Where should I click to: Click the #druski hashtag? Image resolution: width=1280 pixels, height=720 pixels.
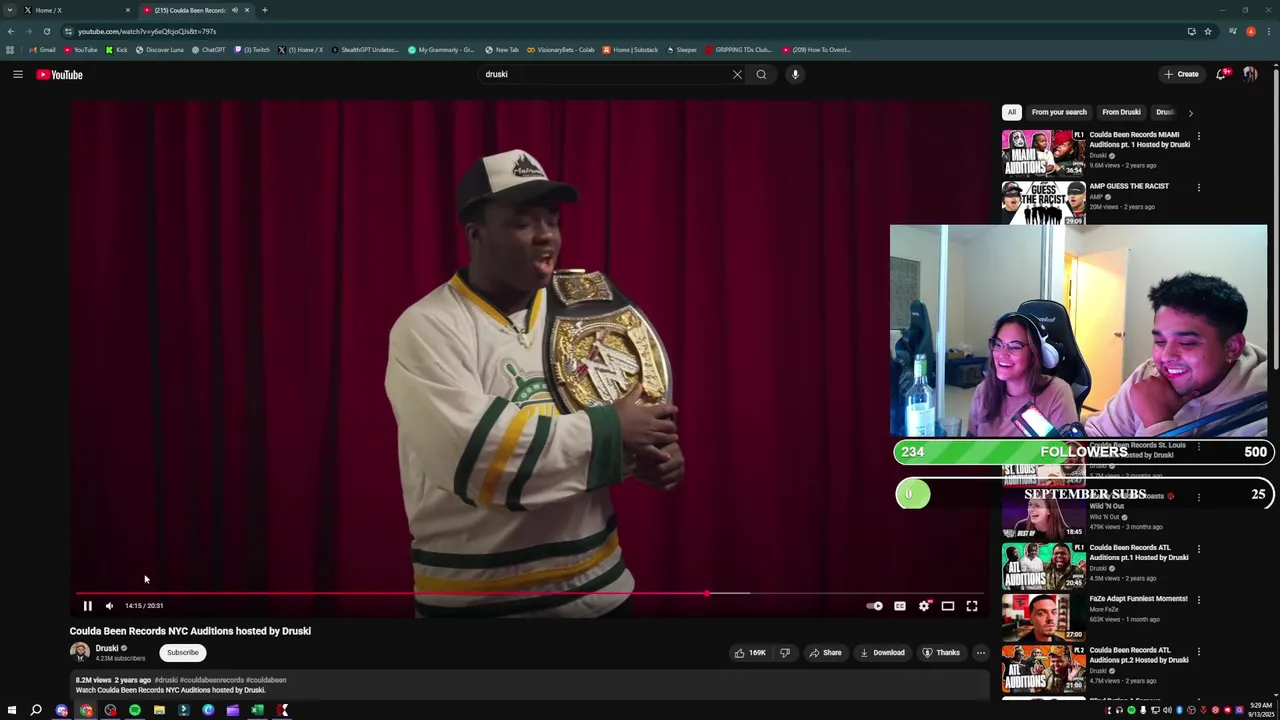pos(166,680)
